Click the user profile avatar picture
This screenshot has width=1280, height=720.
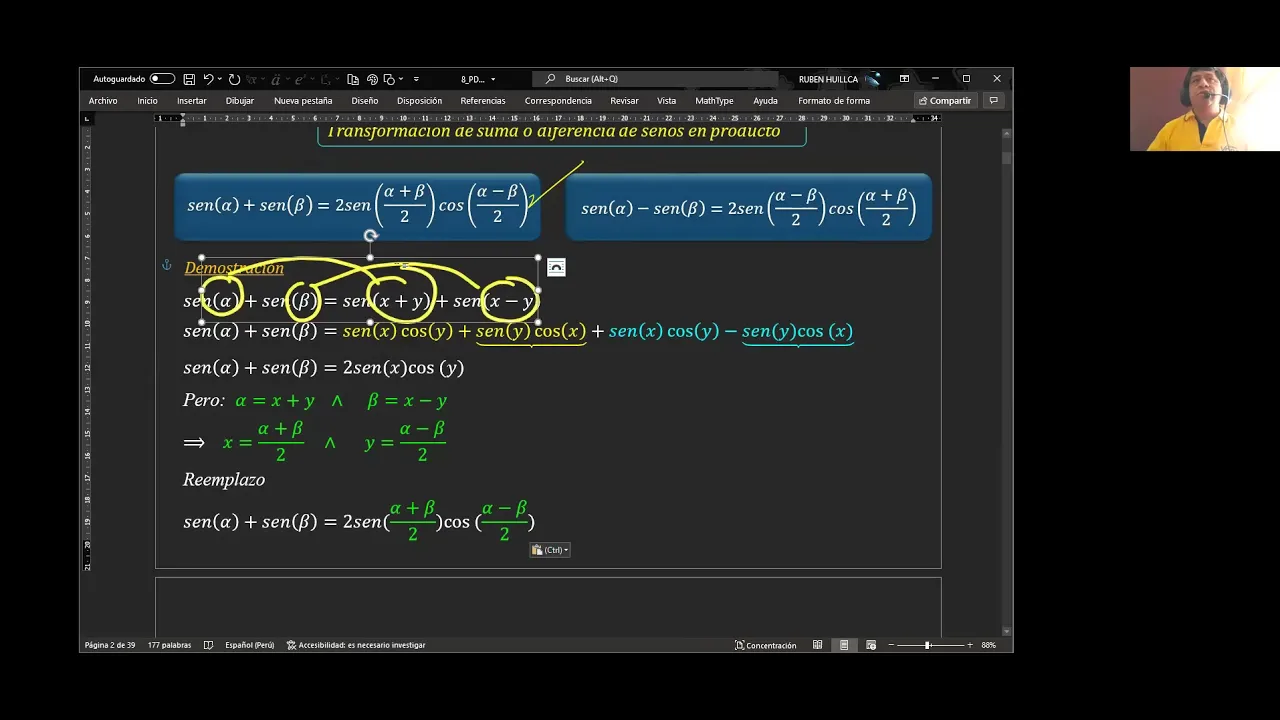tap(873, 79)
